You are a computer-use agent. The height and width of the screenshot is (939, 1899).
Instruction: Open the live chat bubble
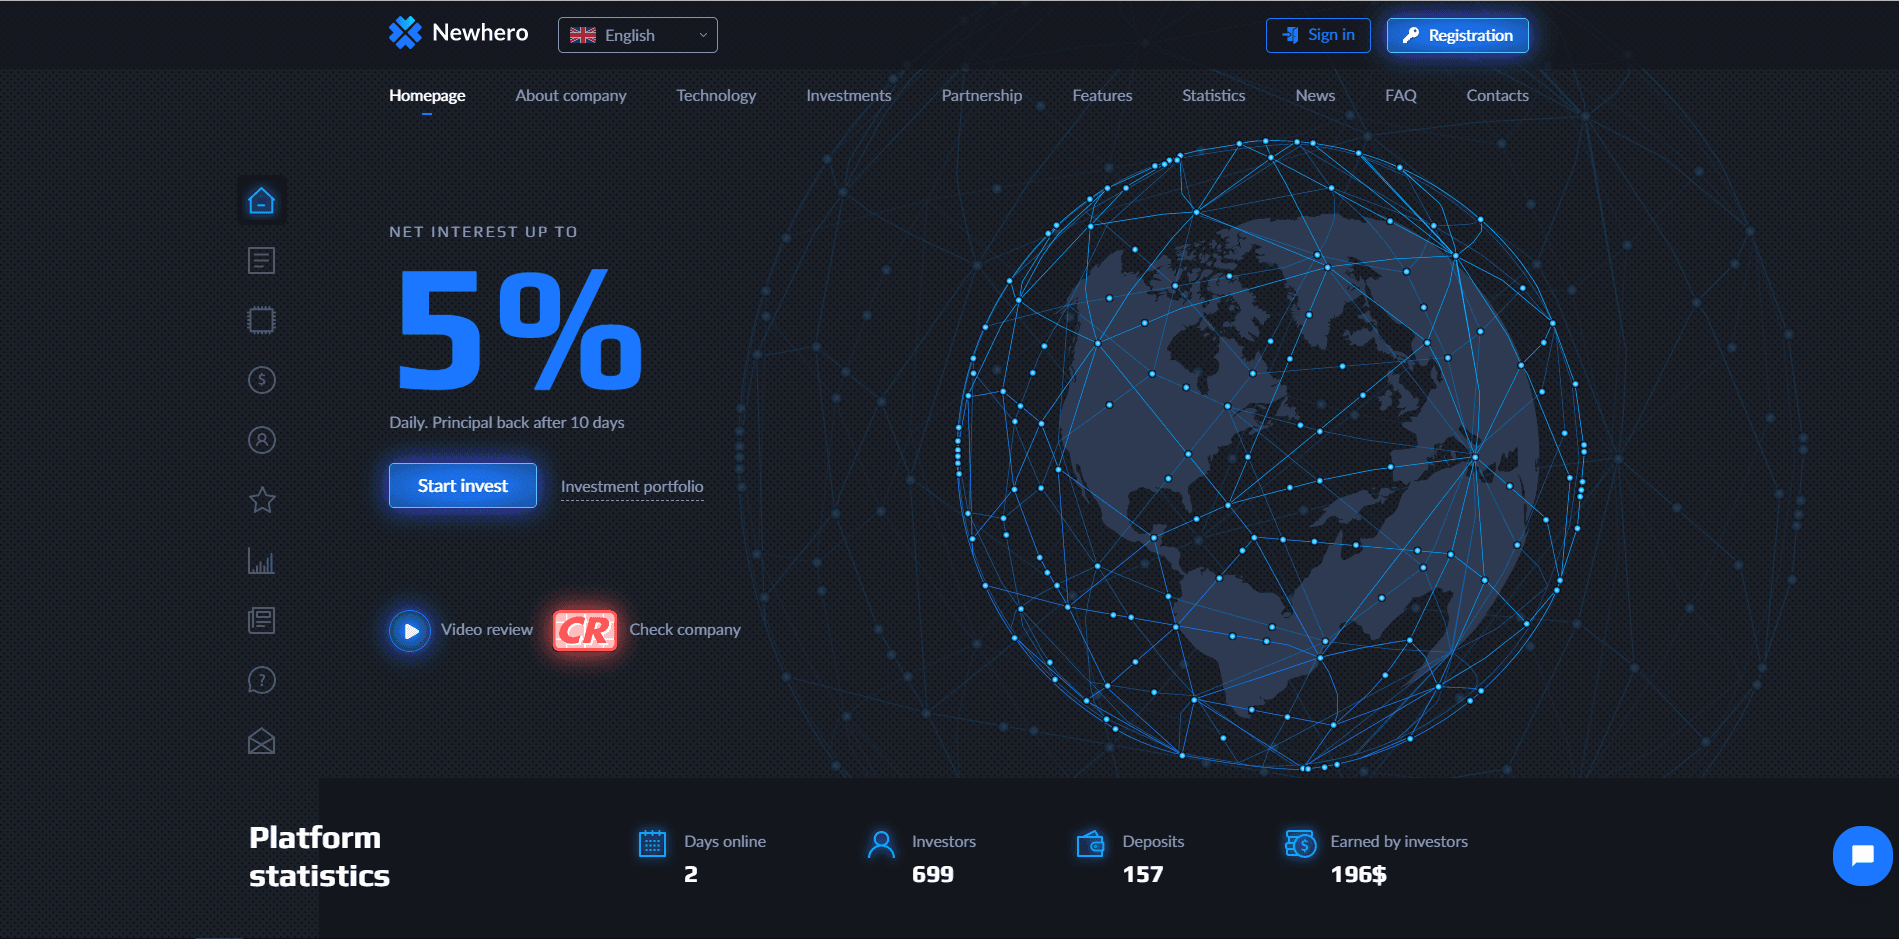tap(1861, 856)
